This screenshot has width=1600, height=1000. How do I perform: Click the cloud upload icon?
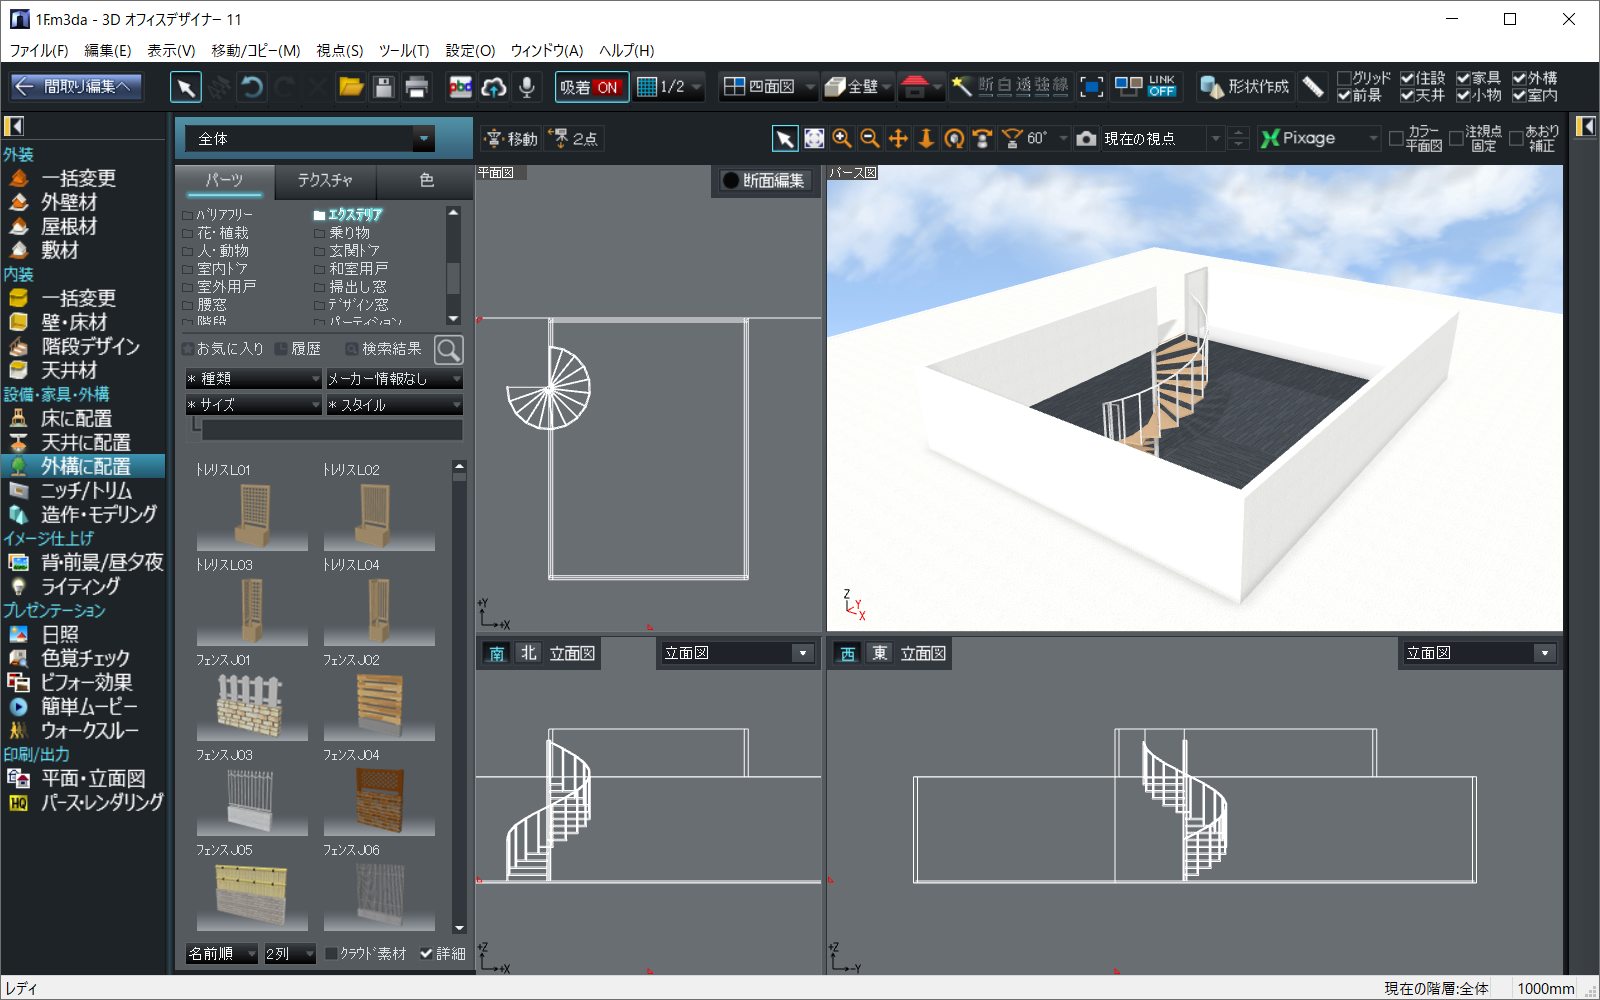(x=493, y=87)
